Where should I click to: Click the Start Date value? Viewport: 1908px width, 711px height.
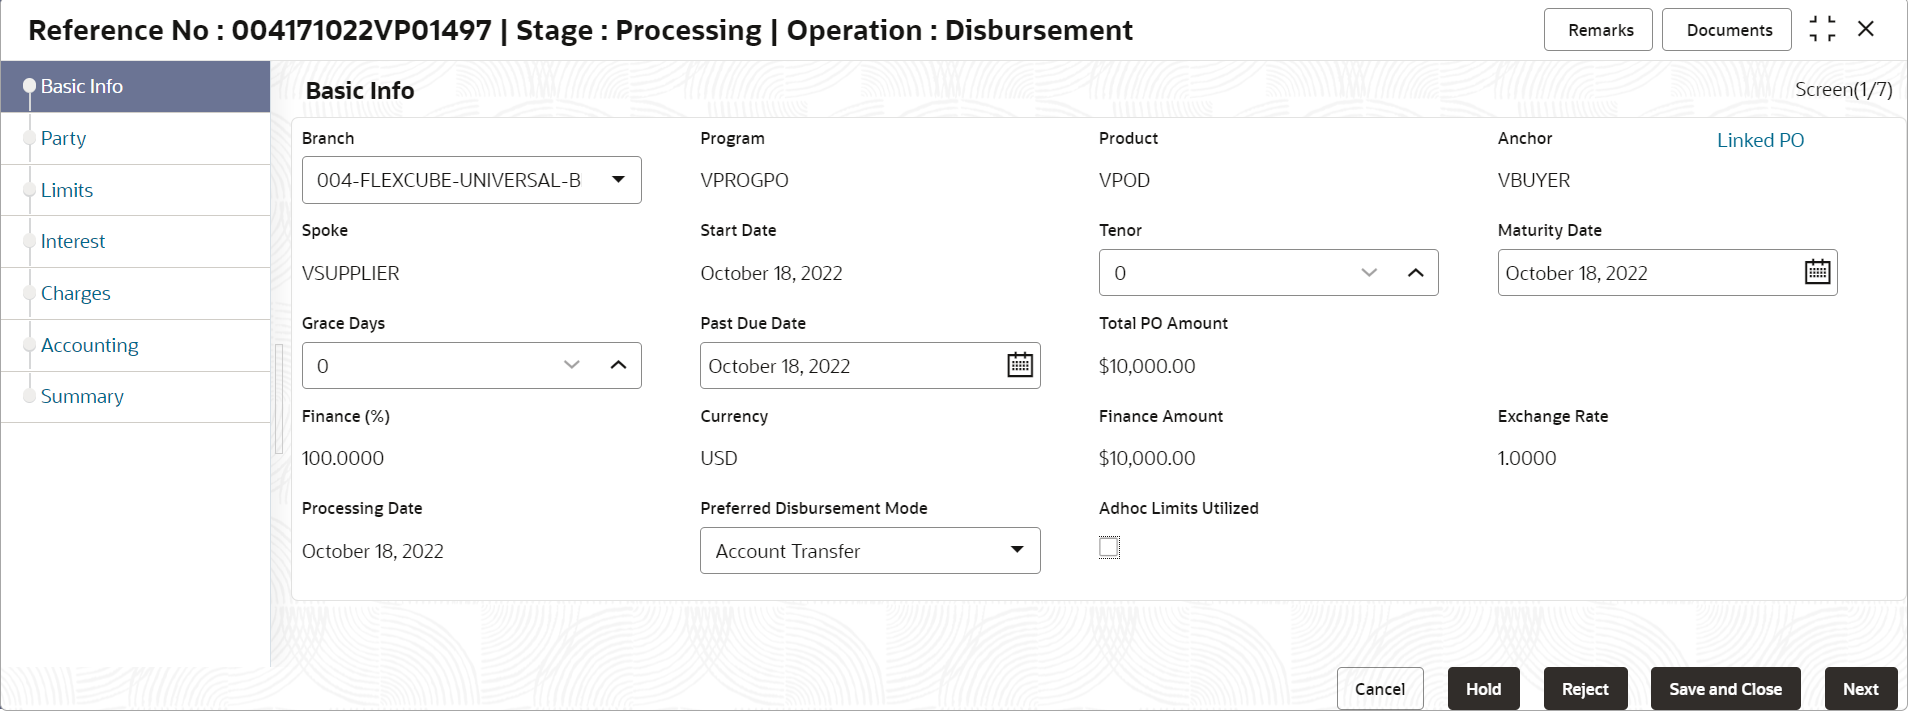tap(771, 274)
